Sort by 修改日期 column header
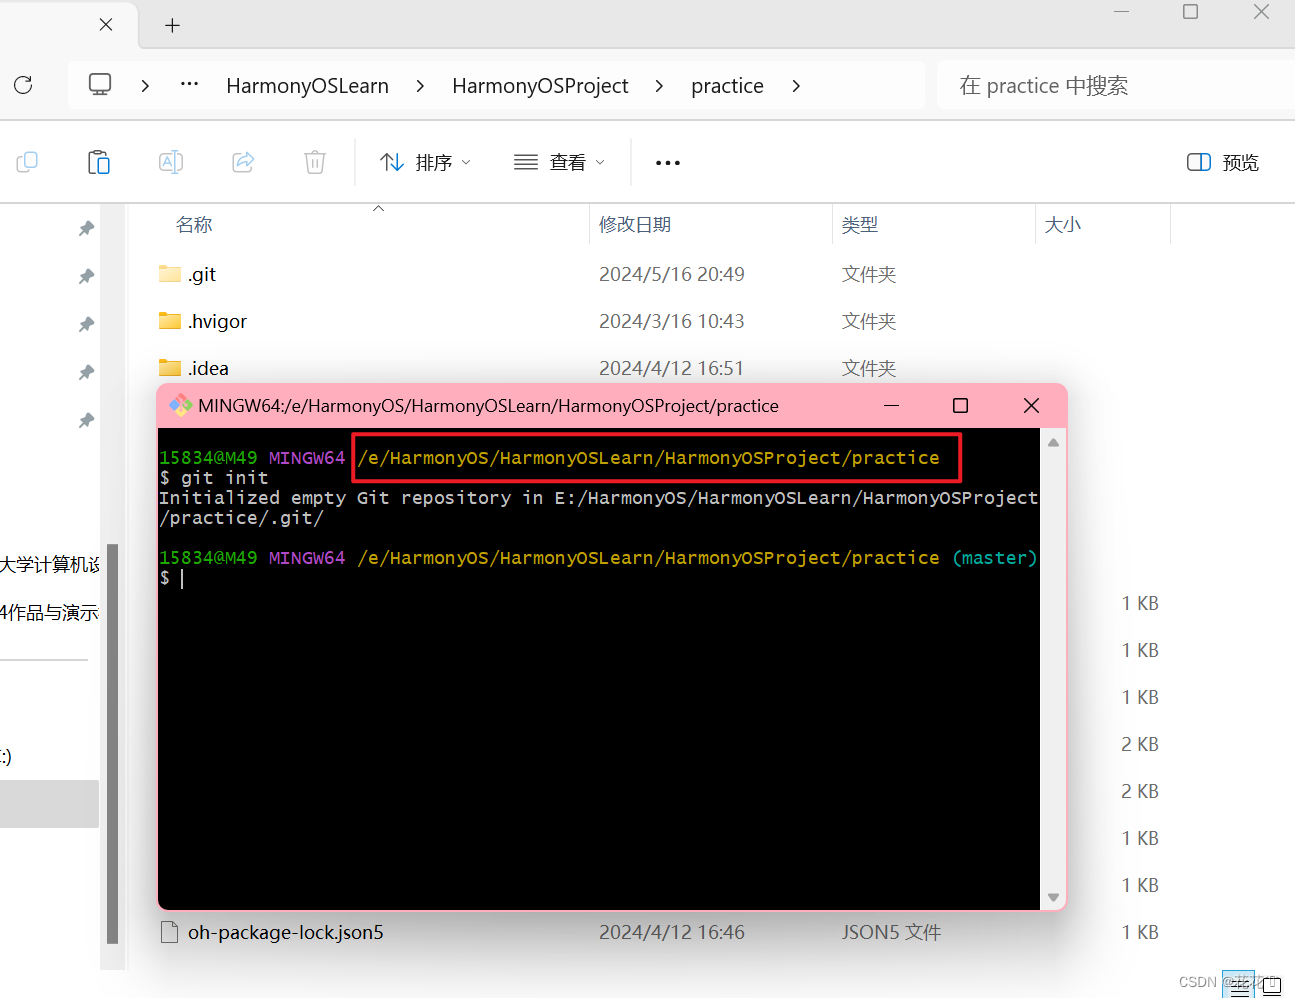 [635, 225]
